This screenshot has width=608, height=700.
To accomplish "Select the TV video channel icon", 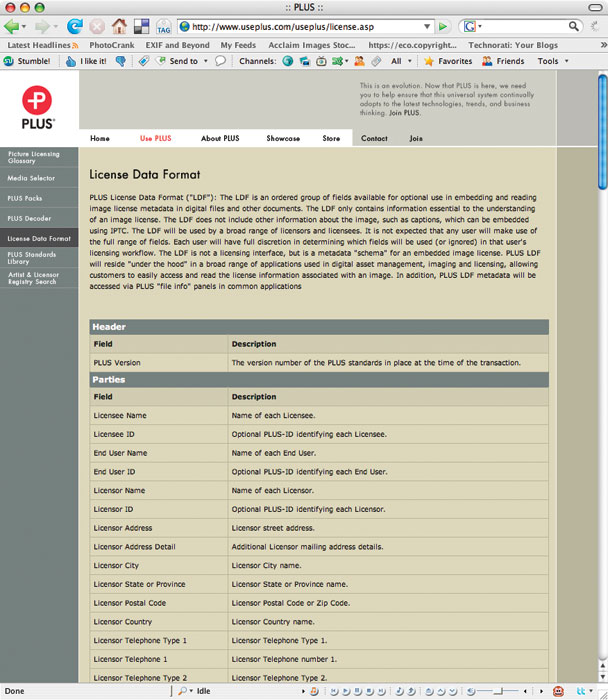I will 321,61.
